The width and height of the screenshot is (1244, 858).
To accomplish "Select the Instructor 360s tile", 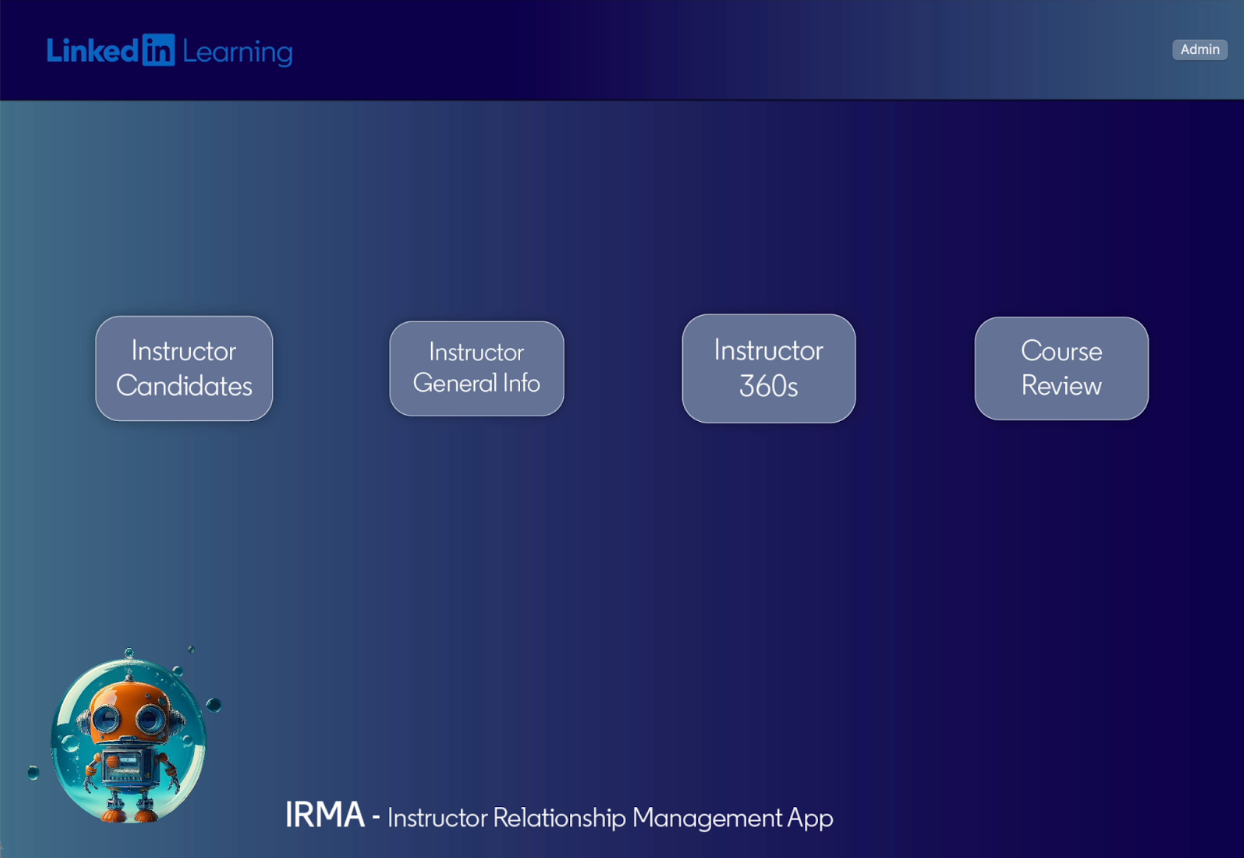I will click(768, 368).
